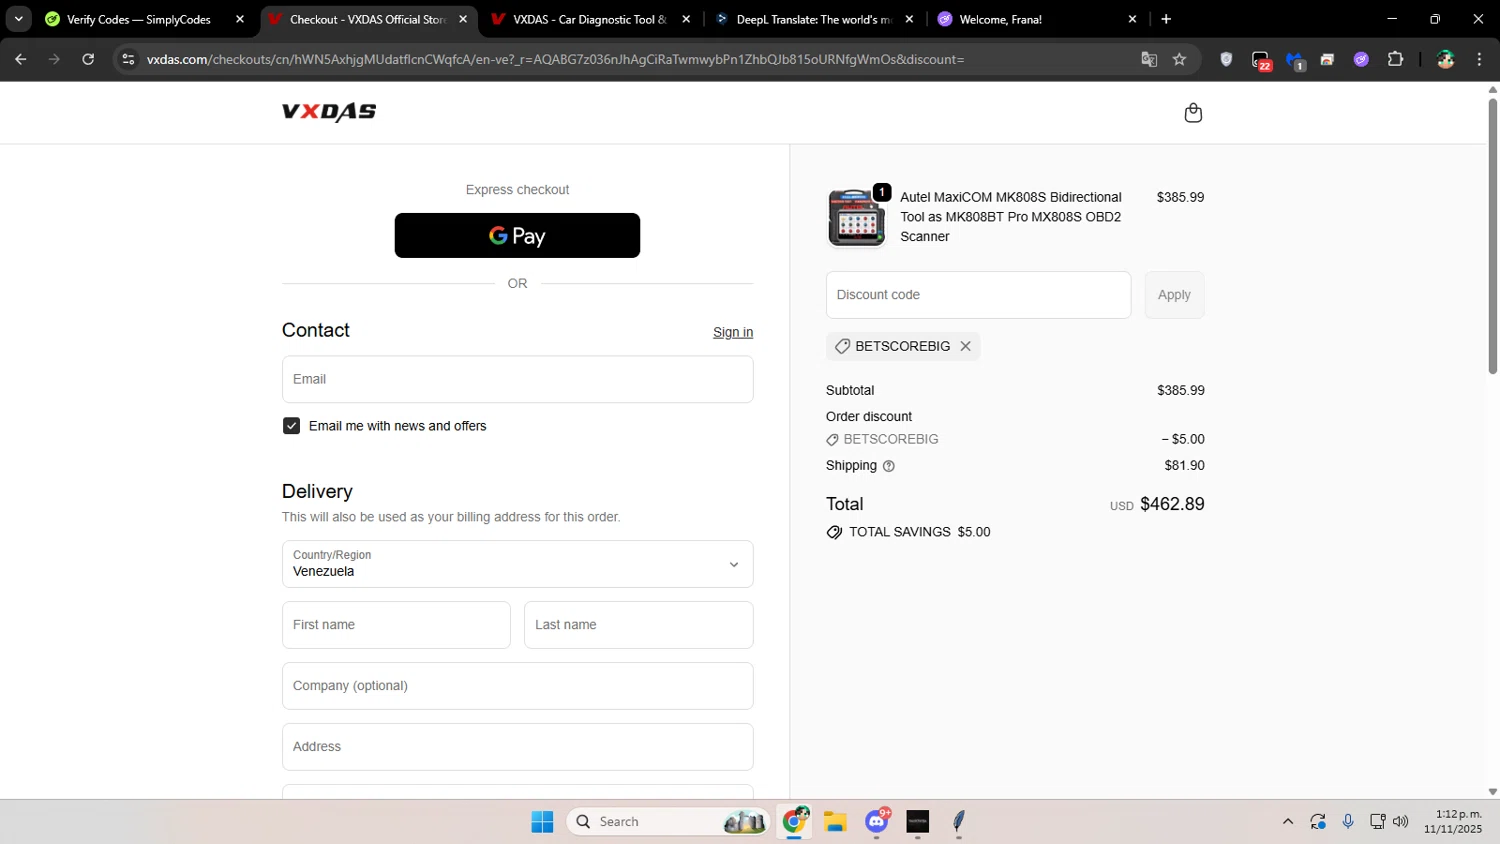Open Chrome from the taskbar
This screenshot has width=1500, height=844.
pos(795,821)
